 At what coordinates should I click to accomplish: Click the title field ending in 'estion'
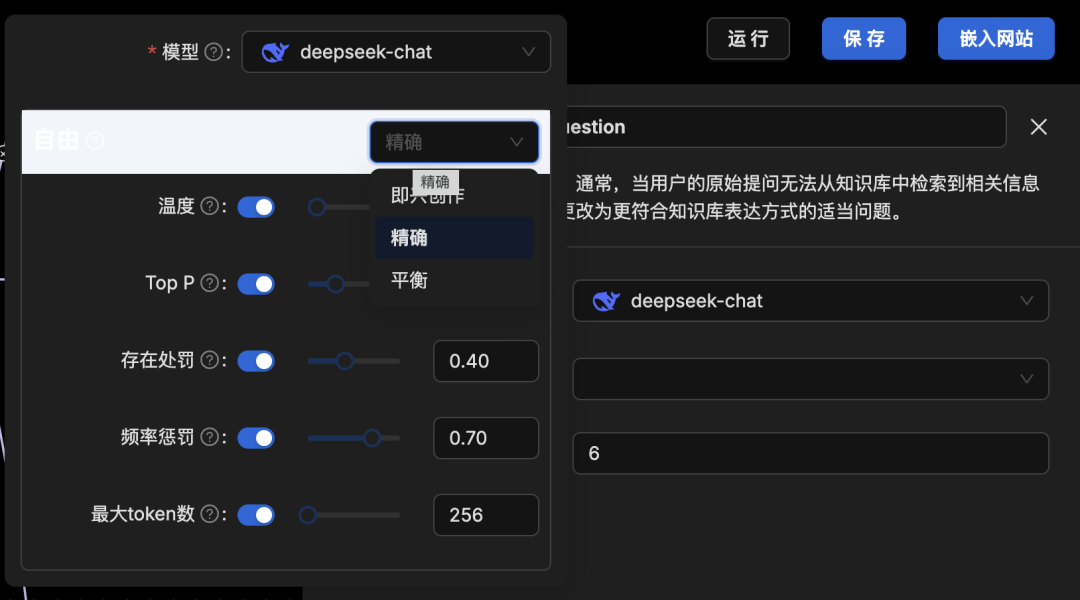click(x=786, y=127)
